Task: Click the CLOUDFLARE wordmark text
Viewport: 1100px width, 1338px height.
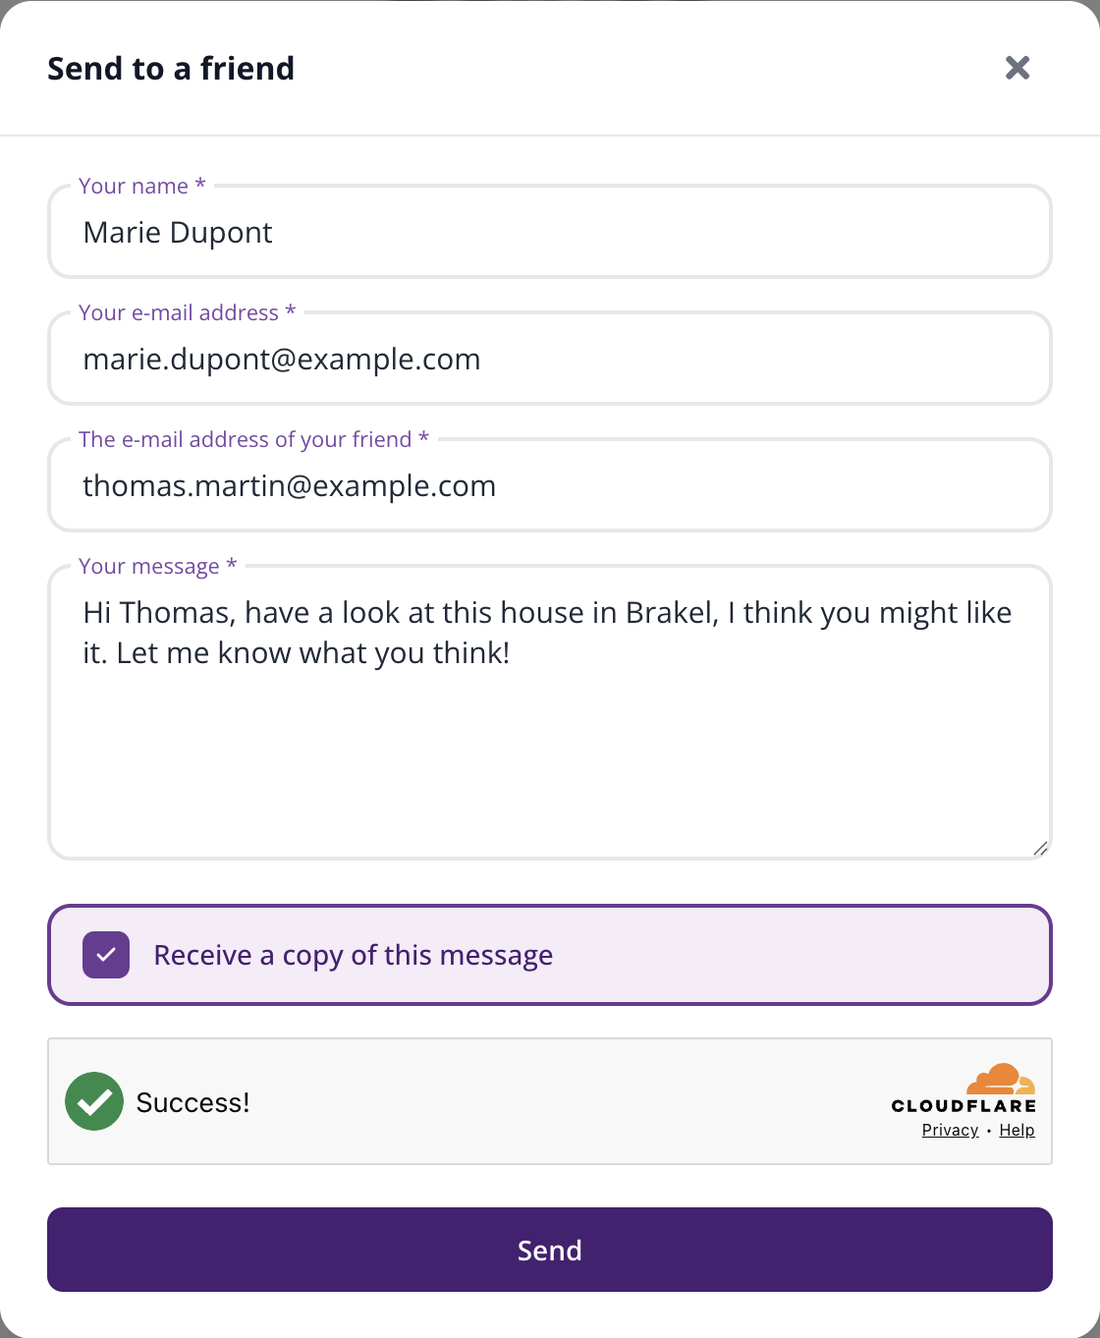Action: (964, 1106)
